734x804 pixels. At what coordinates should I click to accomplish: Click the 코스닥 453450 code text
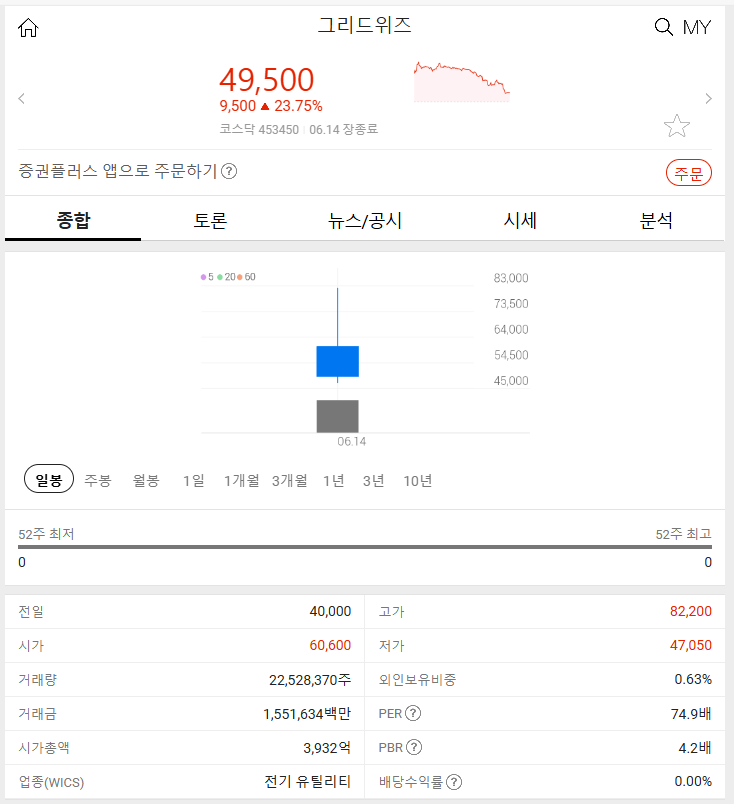coord(259,129)
